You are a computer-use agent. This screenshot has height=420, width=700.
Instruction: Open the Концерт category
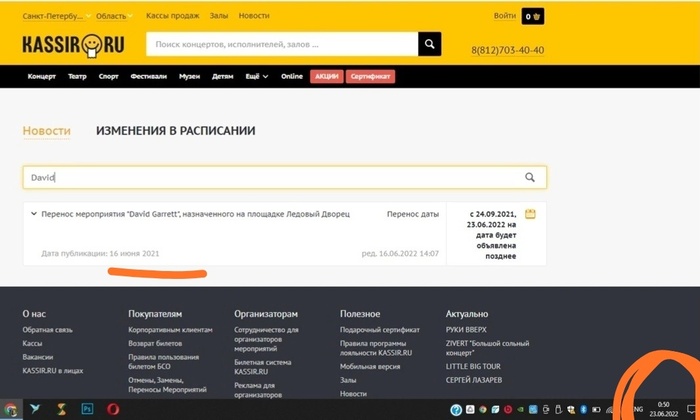coord(42,76)
